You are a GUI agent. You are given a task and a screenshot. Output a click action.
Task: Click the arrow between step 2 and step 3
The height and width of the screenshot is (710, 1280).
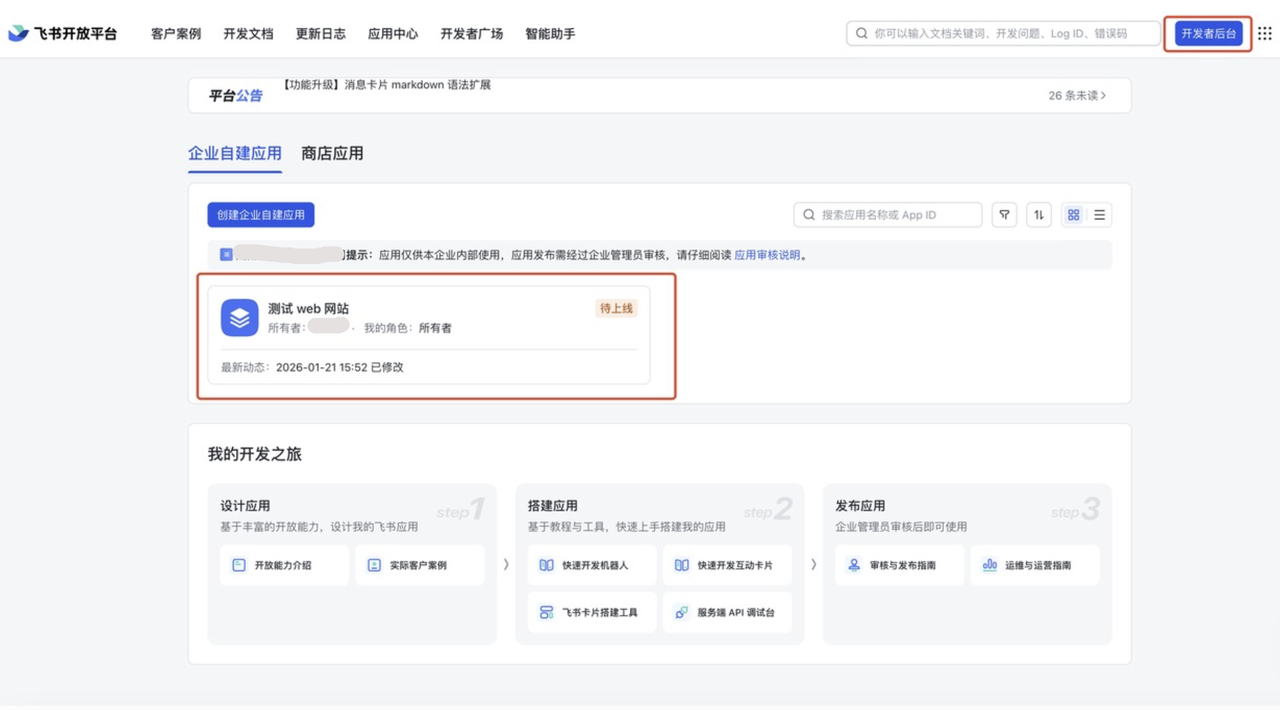813,565
